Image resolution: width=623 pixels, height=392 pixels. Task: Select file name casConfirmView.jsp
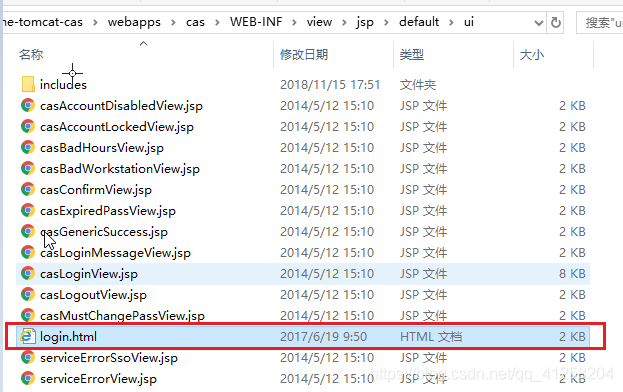pyautogui.click(x=96, y=190)
